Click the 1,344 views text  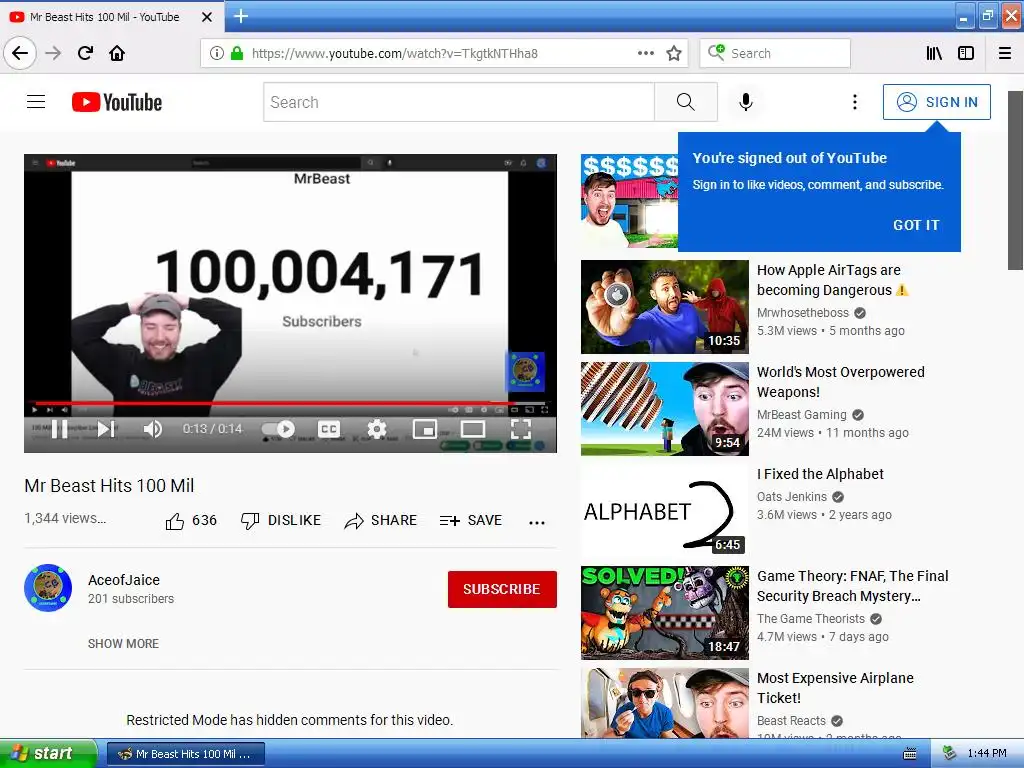65,519
